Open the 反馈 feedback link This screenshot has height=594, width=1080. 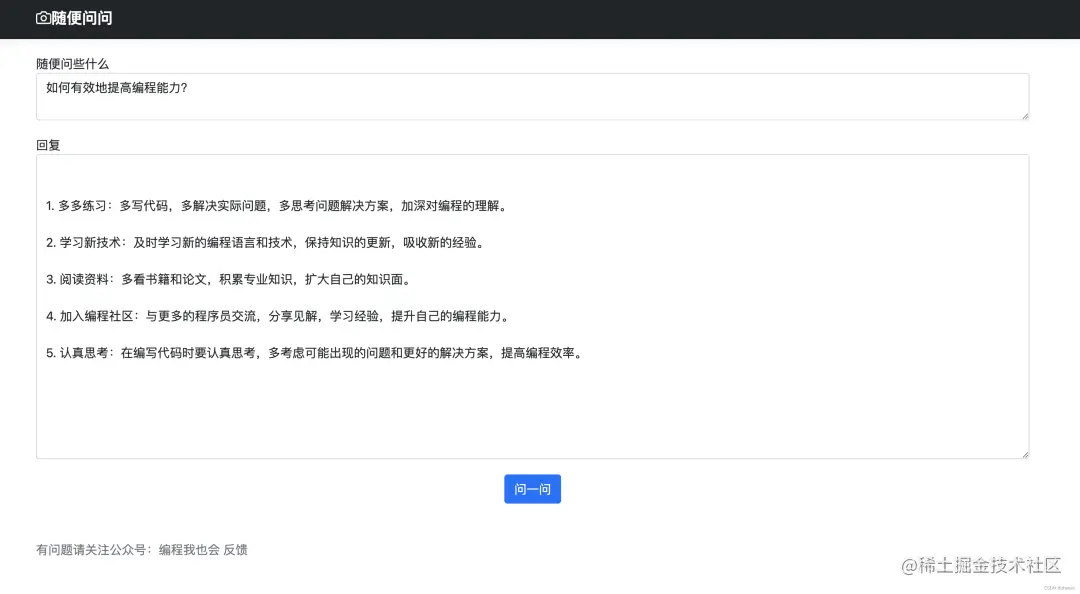point(235,549)
